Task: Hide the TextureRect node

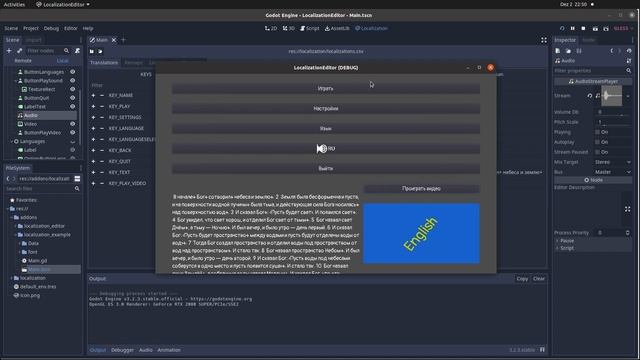Action: [73, 89]
